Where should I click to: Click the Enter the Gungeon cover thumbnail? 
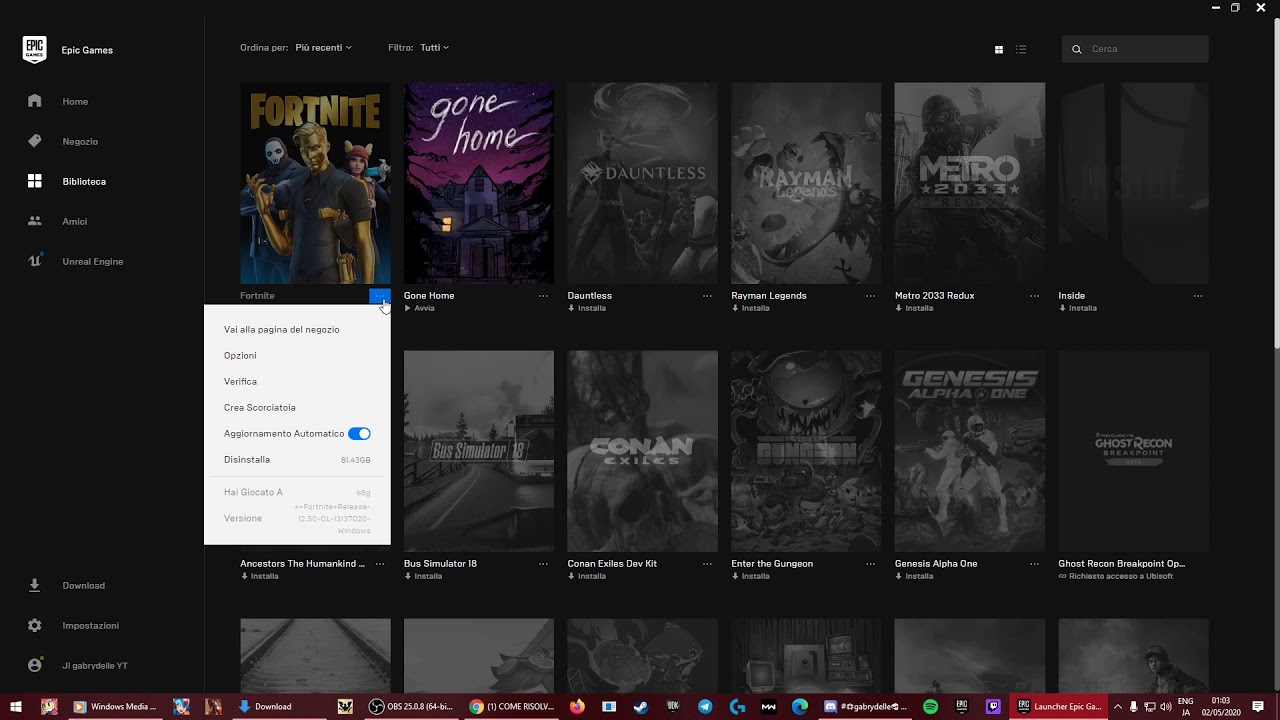pos(806,450)
